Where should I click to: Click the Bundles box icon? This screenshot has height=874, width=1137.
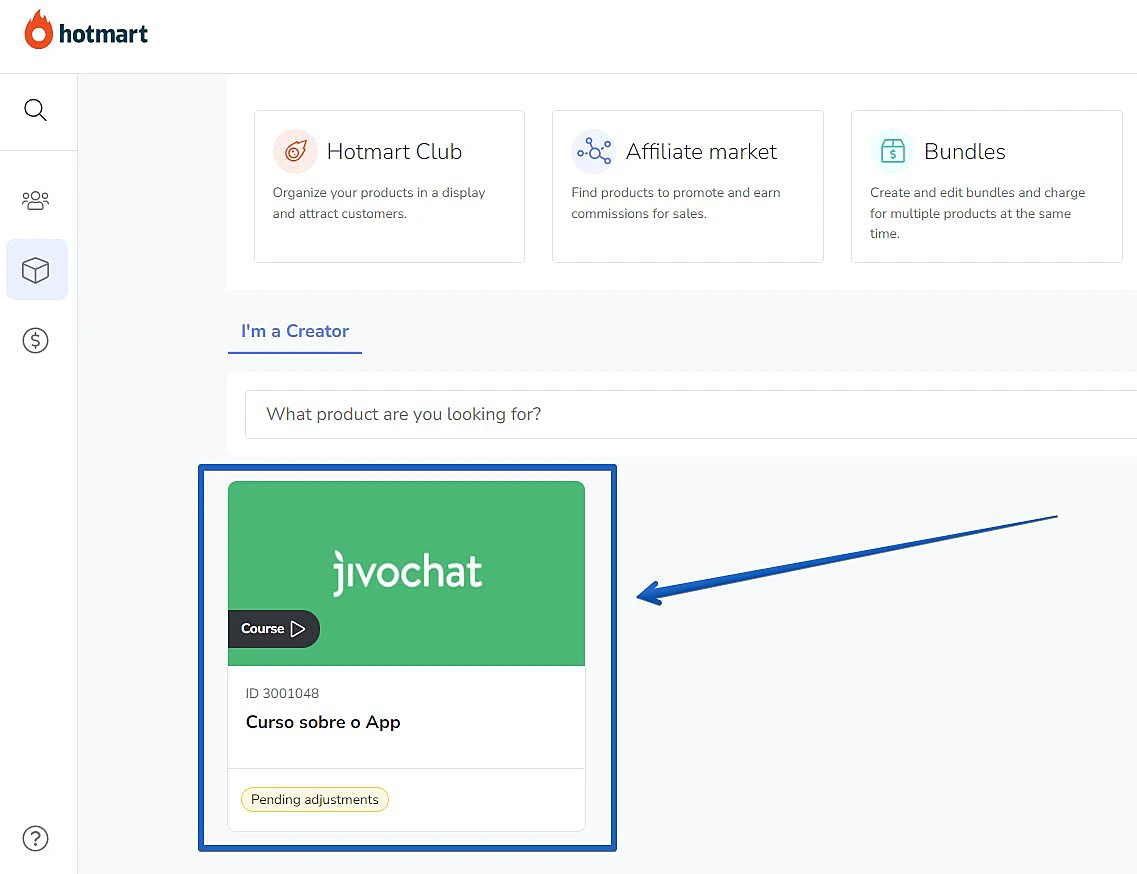[892, 152]
